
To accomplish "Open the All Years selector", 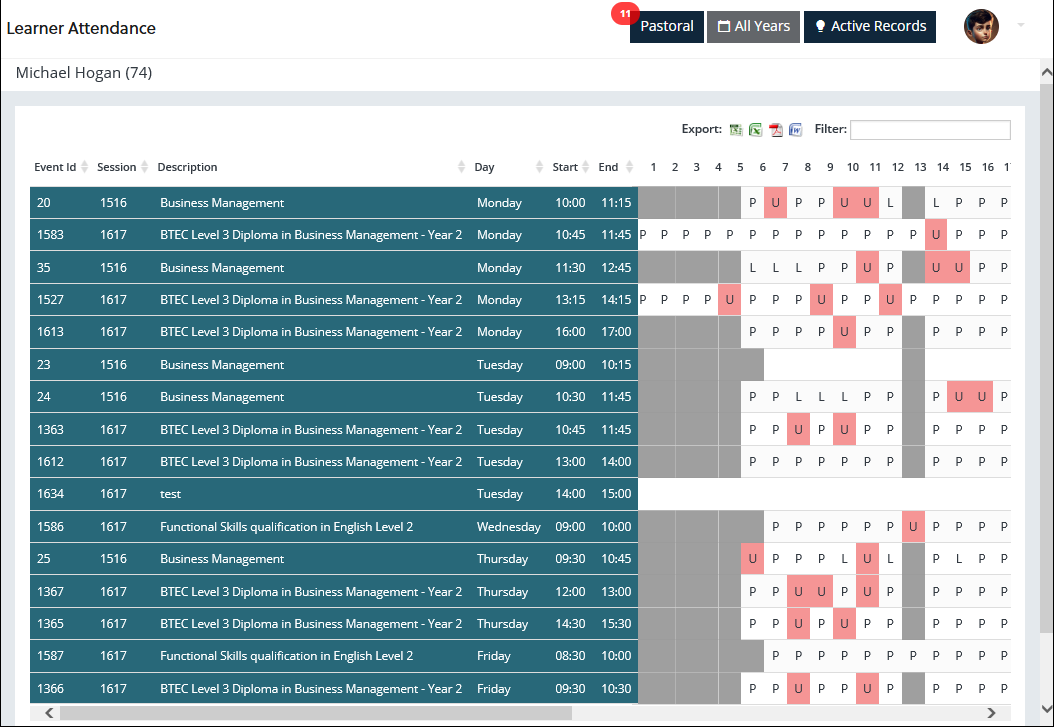I will click(x=753, y=27).
